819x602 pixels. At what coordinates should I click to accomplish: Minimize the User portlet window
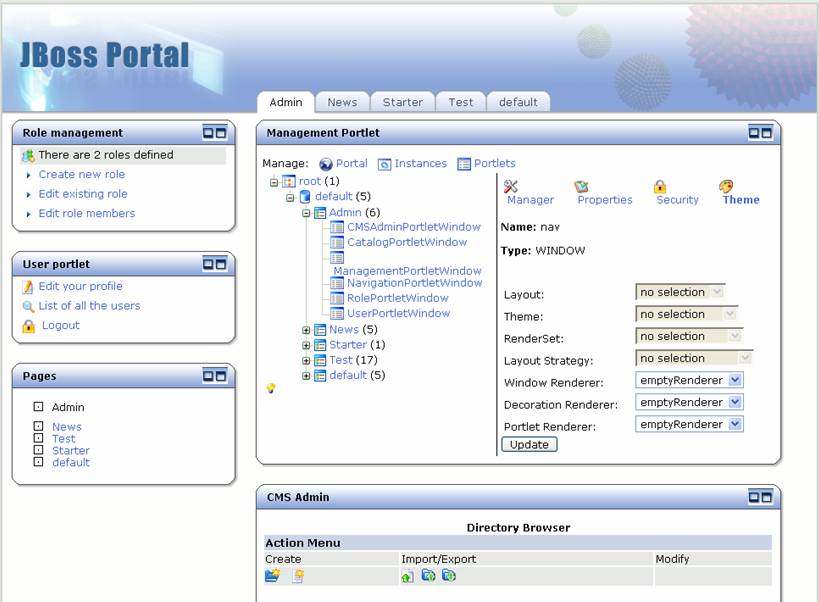pyautogui.click(x=208, y=264)
